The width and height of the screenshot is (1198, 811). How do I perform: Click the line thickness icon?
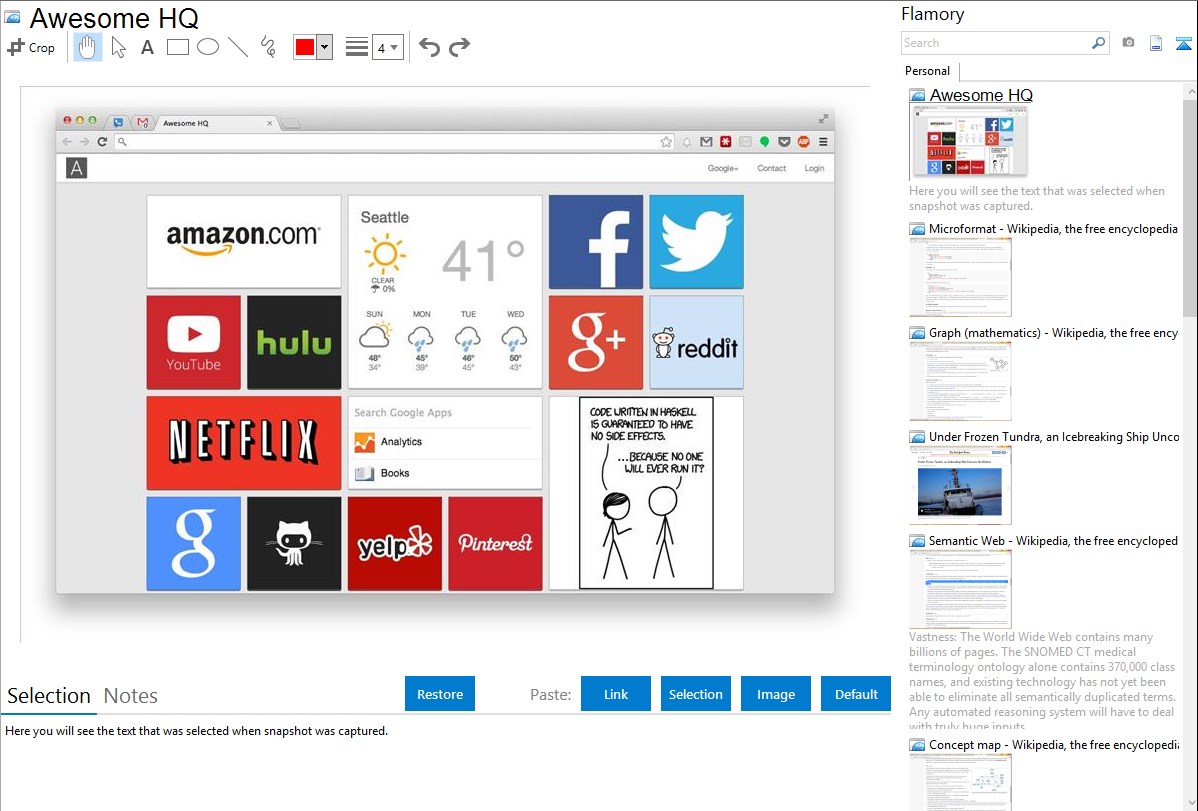(x=357, y=47)
